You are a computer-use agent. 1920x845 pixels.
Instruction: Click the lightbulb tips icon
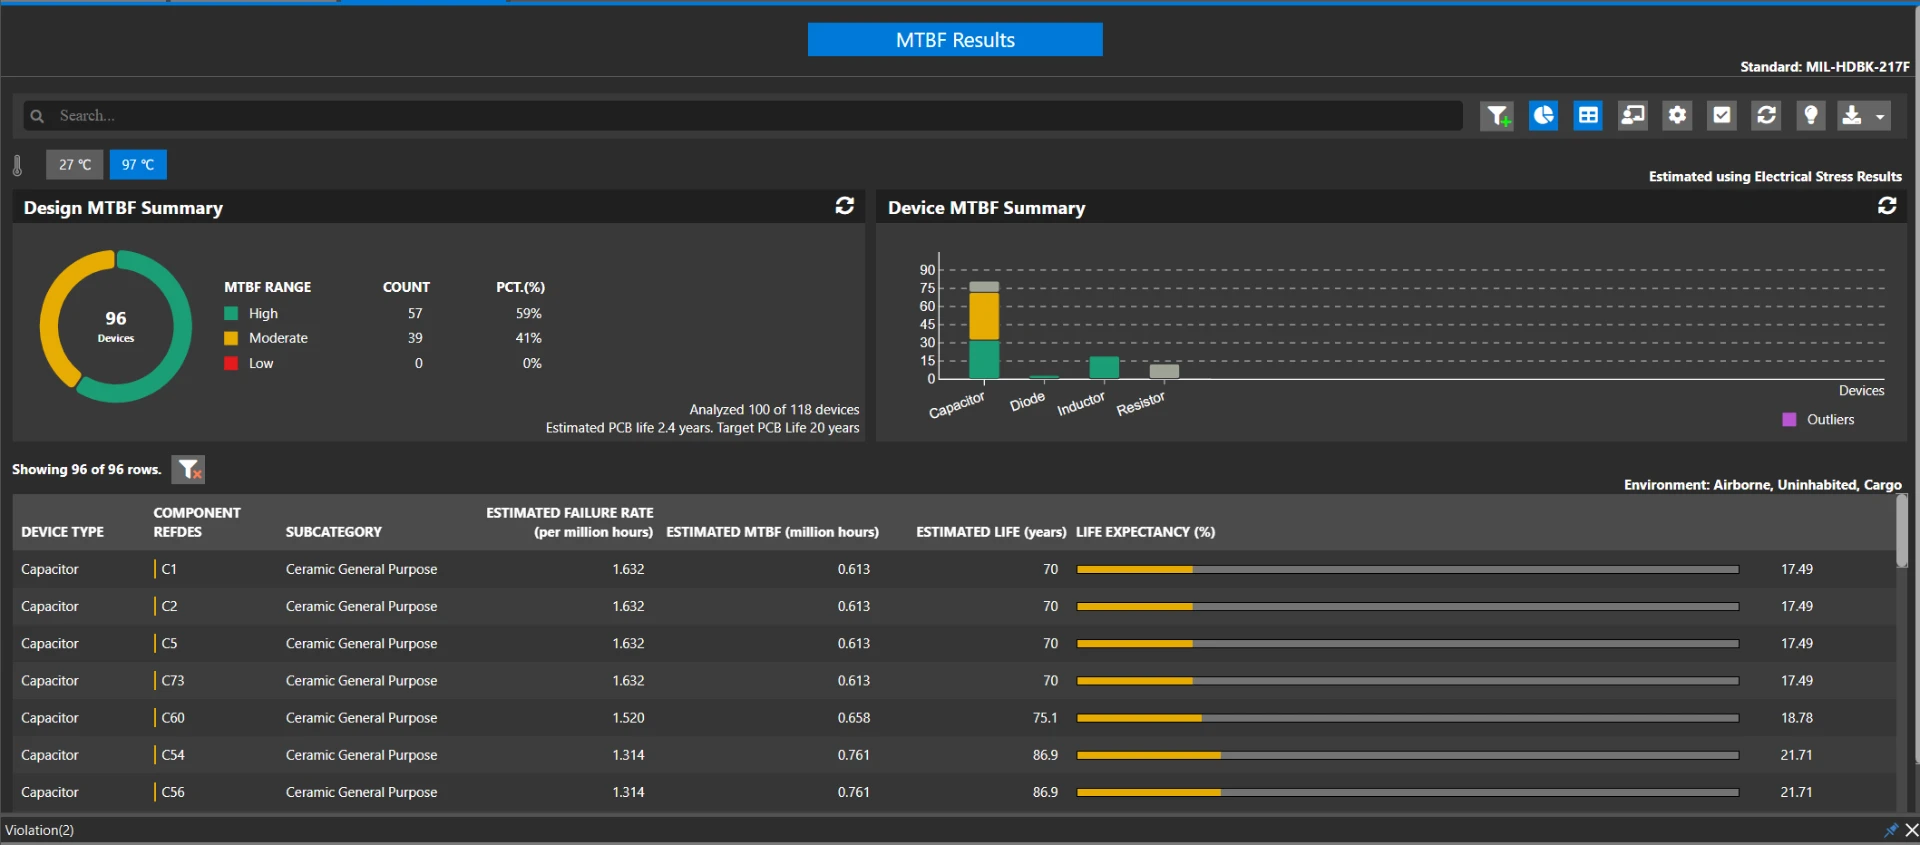click(x=1811, y=116)
